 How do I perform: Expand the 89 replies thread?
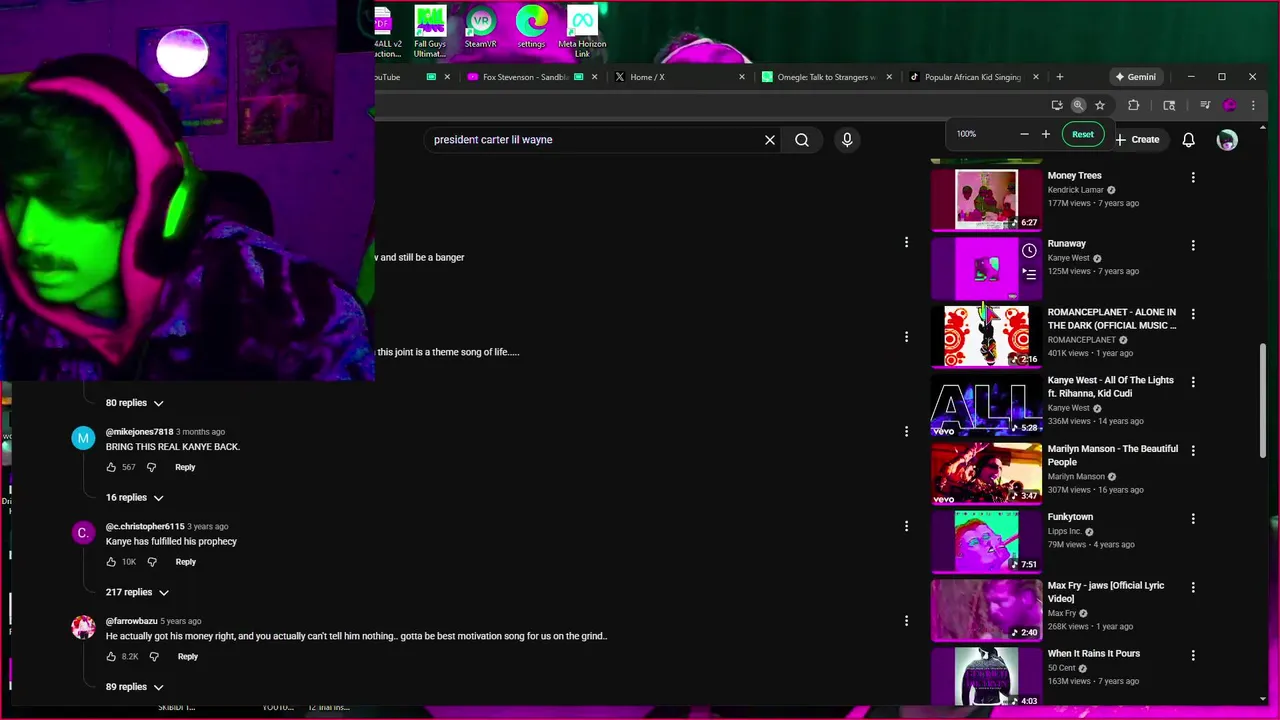pyautogui.click(x=134, y=687)
